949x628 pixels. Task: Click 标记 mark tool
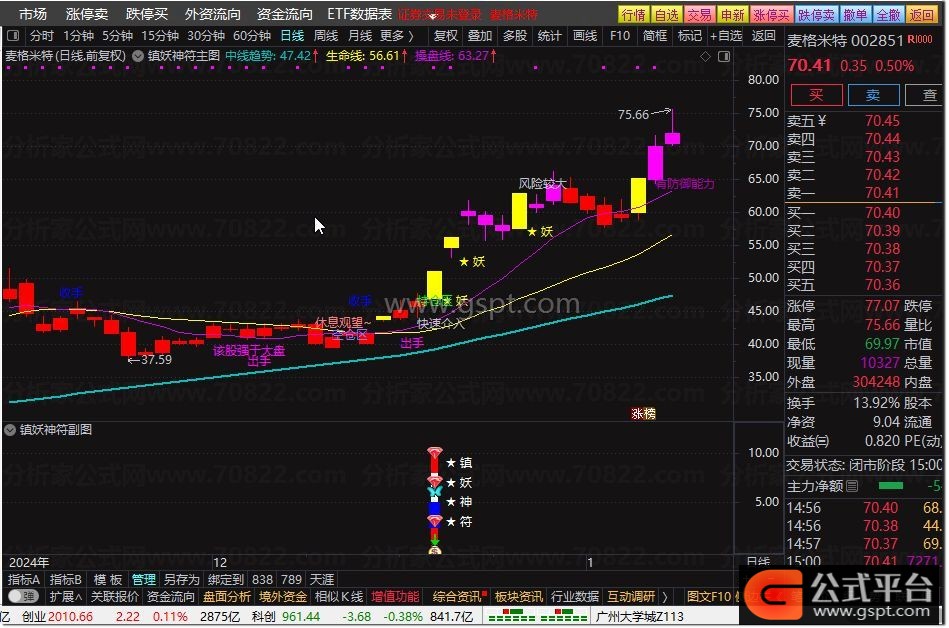point(689,36)
